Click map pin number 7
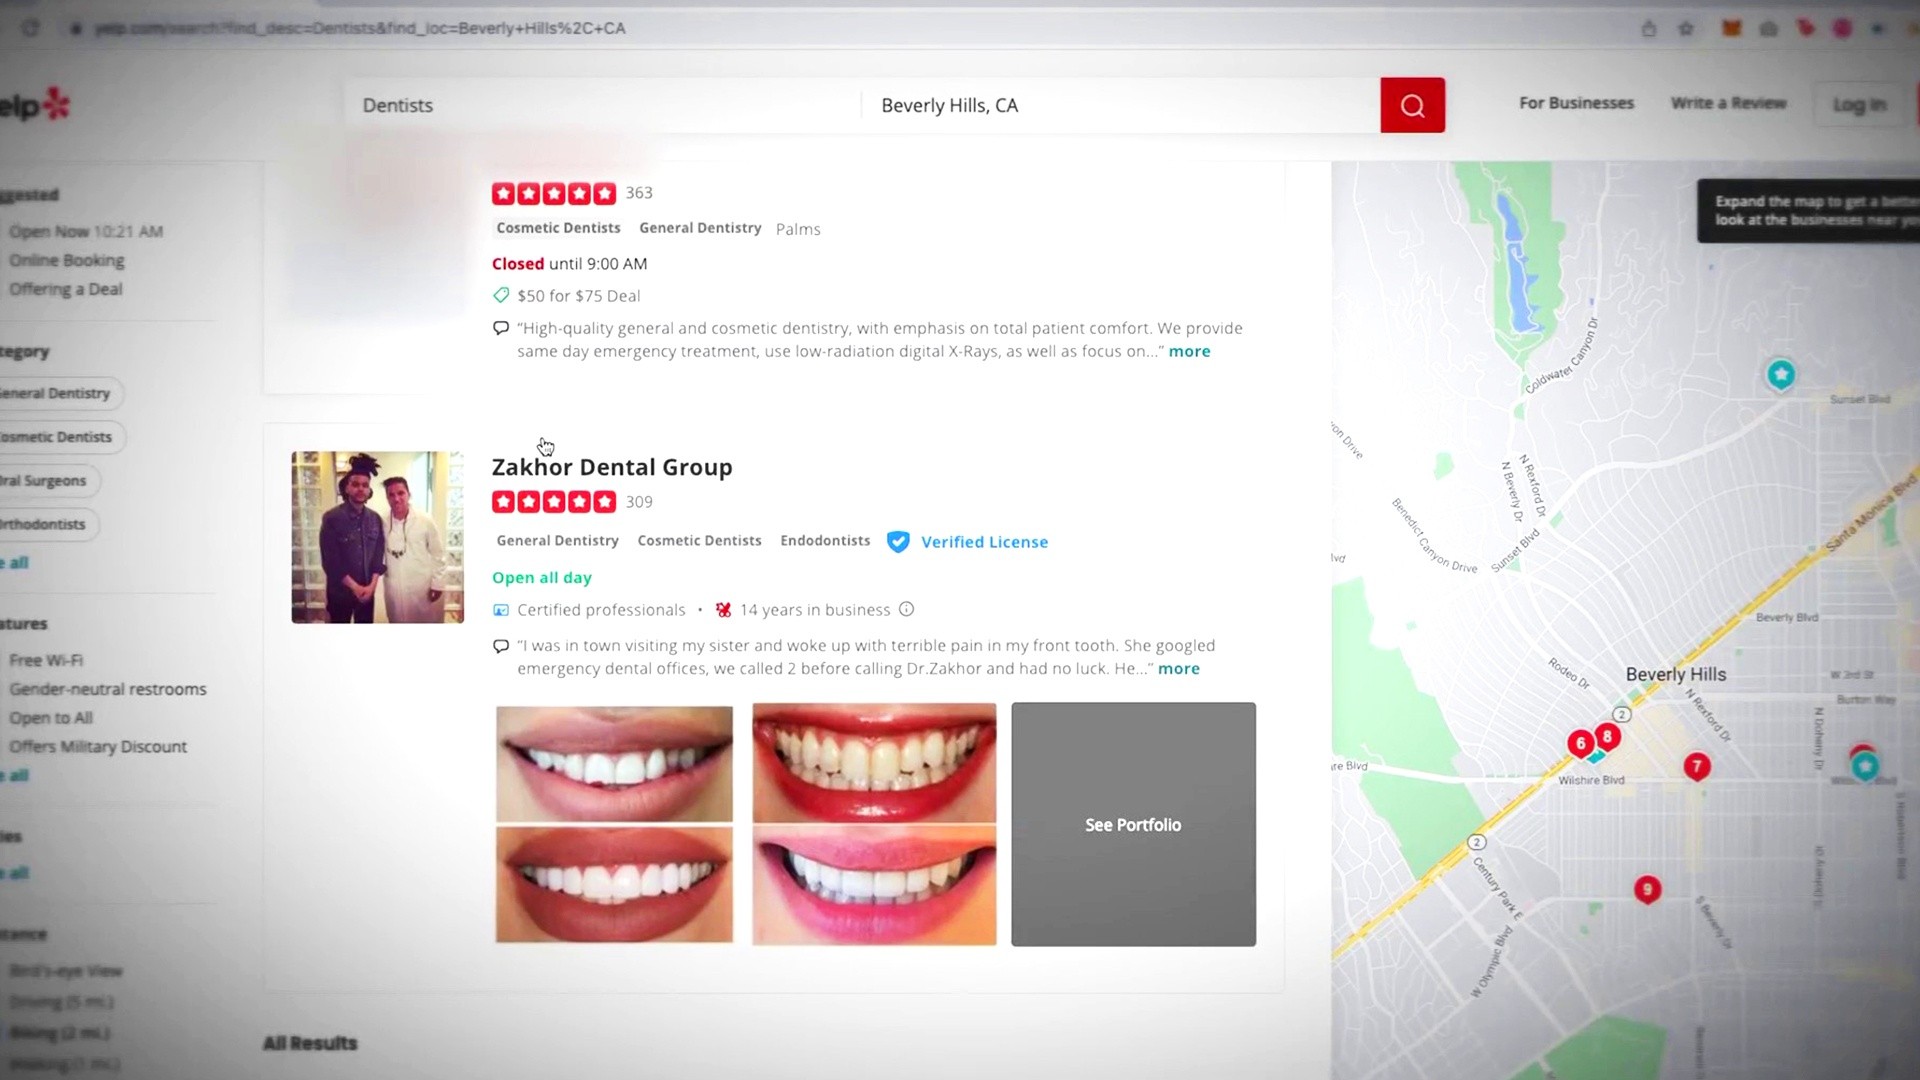 click(1697, 767)
